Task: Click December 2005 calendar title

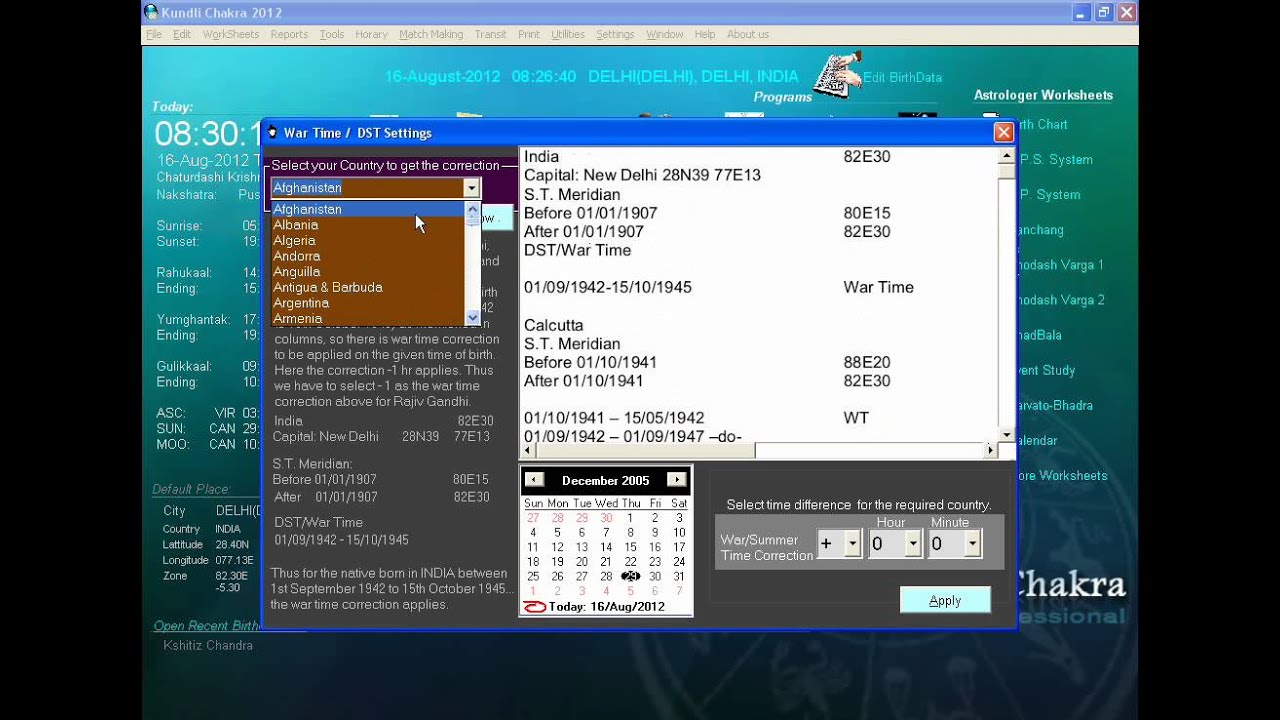Action: (605, 480)
